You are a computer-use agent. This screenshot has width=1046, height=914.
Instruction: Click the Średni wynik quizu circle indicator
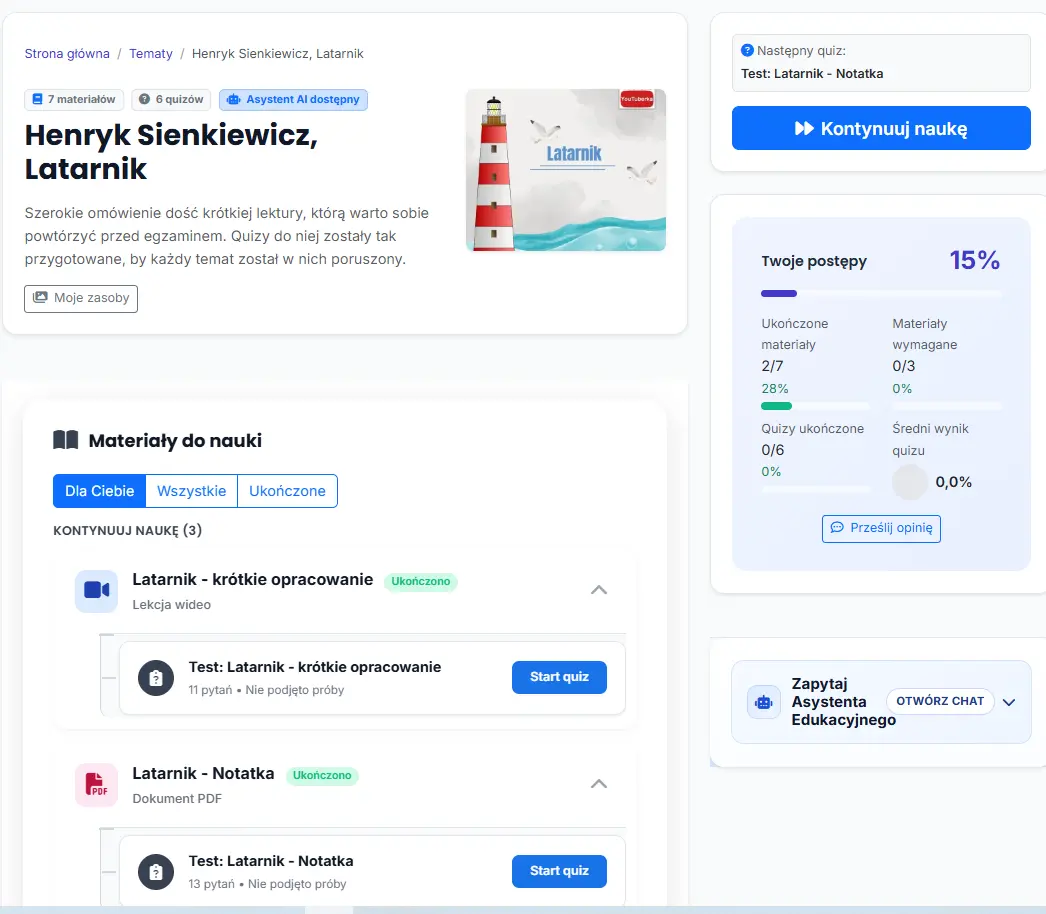(910, 482)
